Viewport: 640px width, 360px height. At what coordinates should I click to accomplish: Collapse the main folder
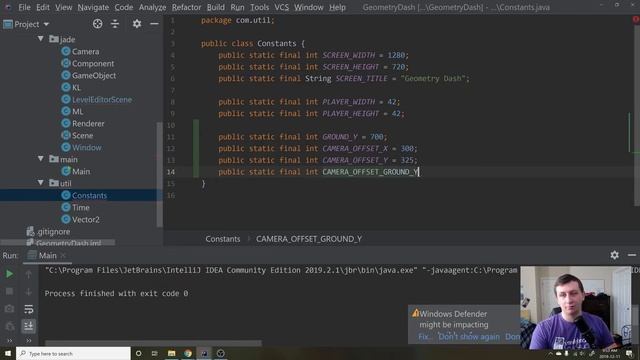click(40, 159)
